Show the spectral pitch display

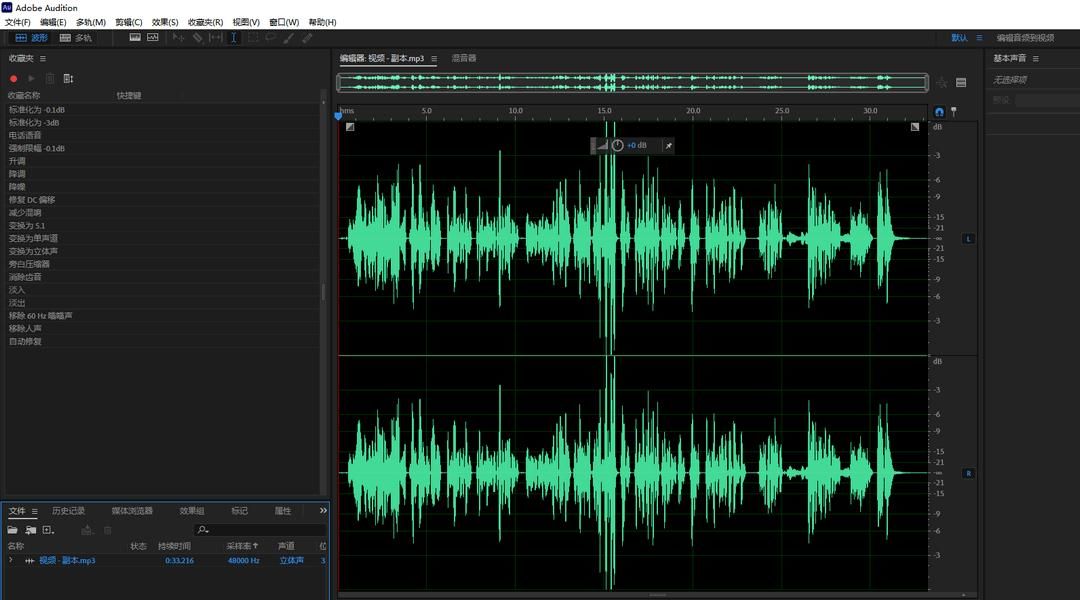153,37
